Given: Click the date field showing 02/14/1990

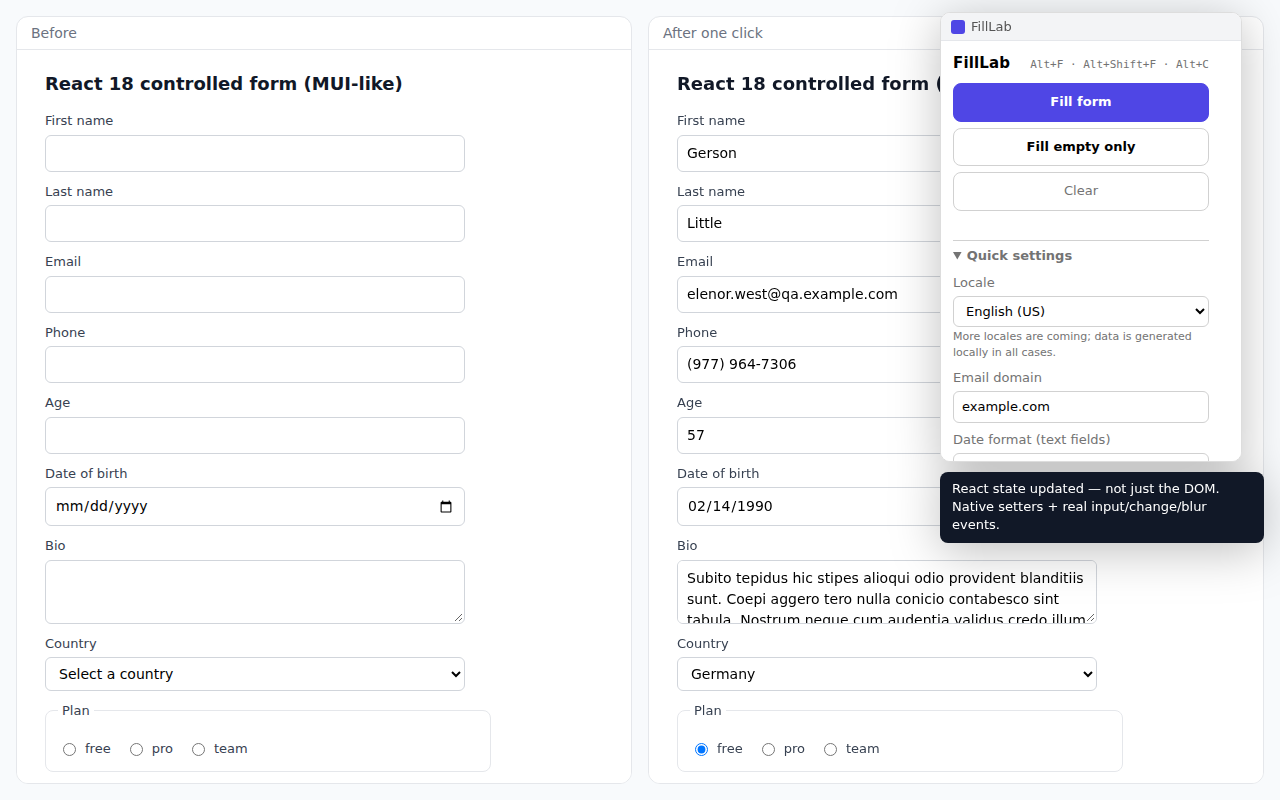Looking at the screenshot, I should pos(809,507).
